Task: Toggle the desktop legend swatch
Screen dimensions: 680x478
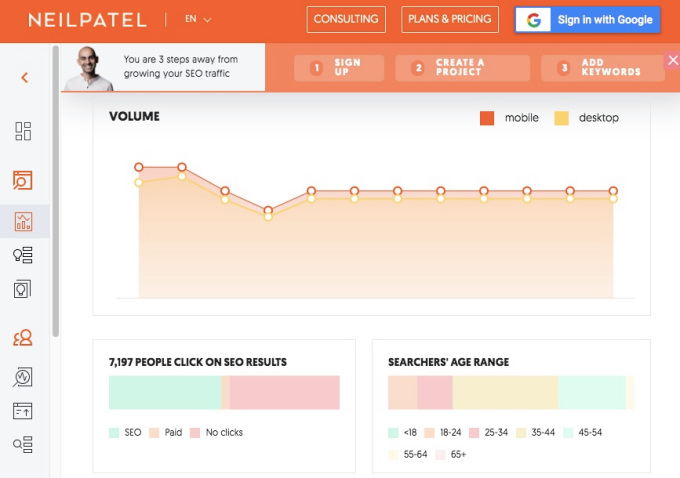Action: (561, 118)
